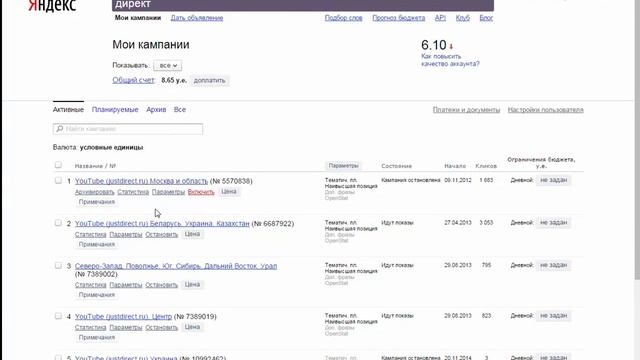Click daily budget 'не задан' for campaign 2
This screenshot has height=360, width=640.
553,222
